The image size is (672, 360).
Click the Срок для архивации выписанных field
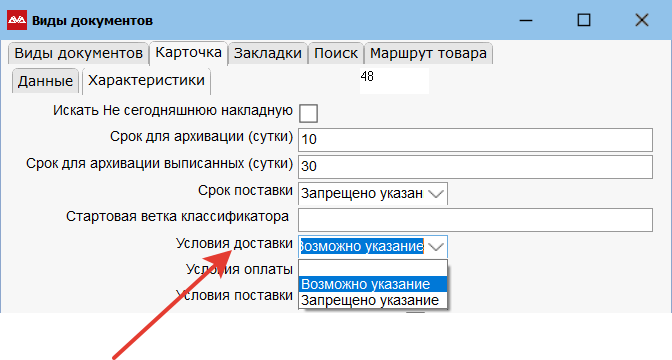click(x=475, y=166)
